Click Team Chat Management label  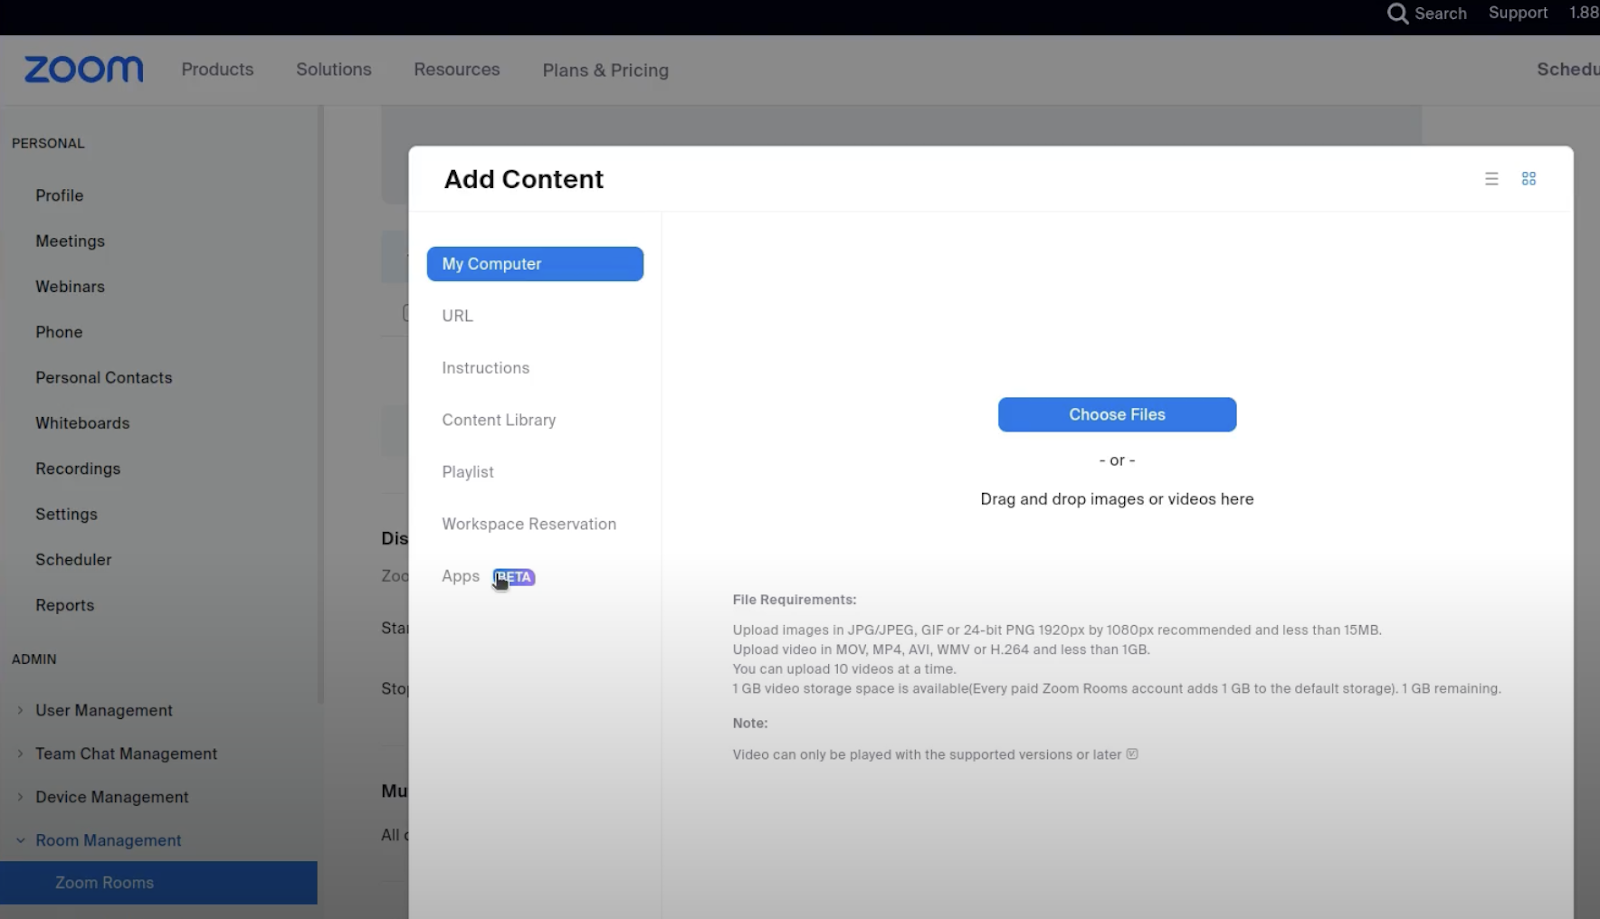[x=126, y=753]
